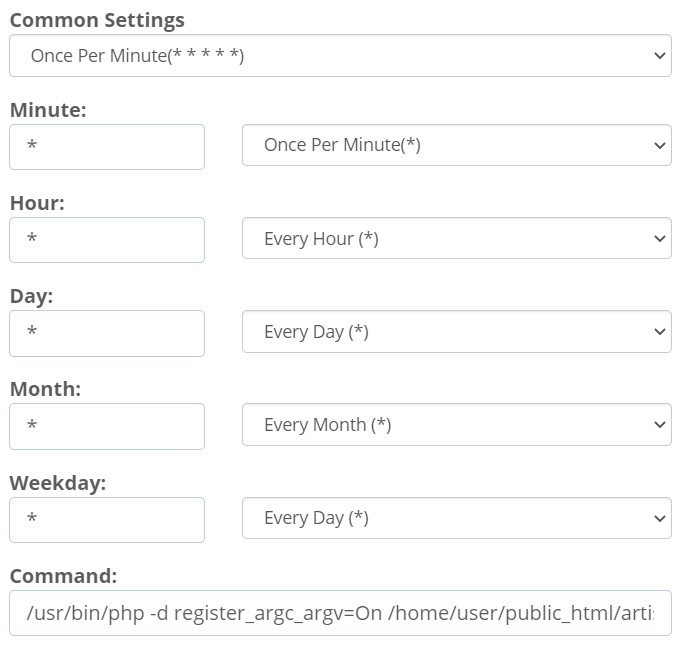Focus the Hour text input field

coord(107,240)
